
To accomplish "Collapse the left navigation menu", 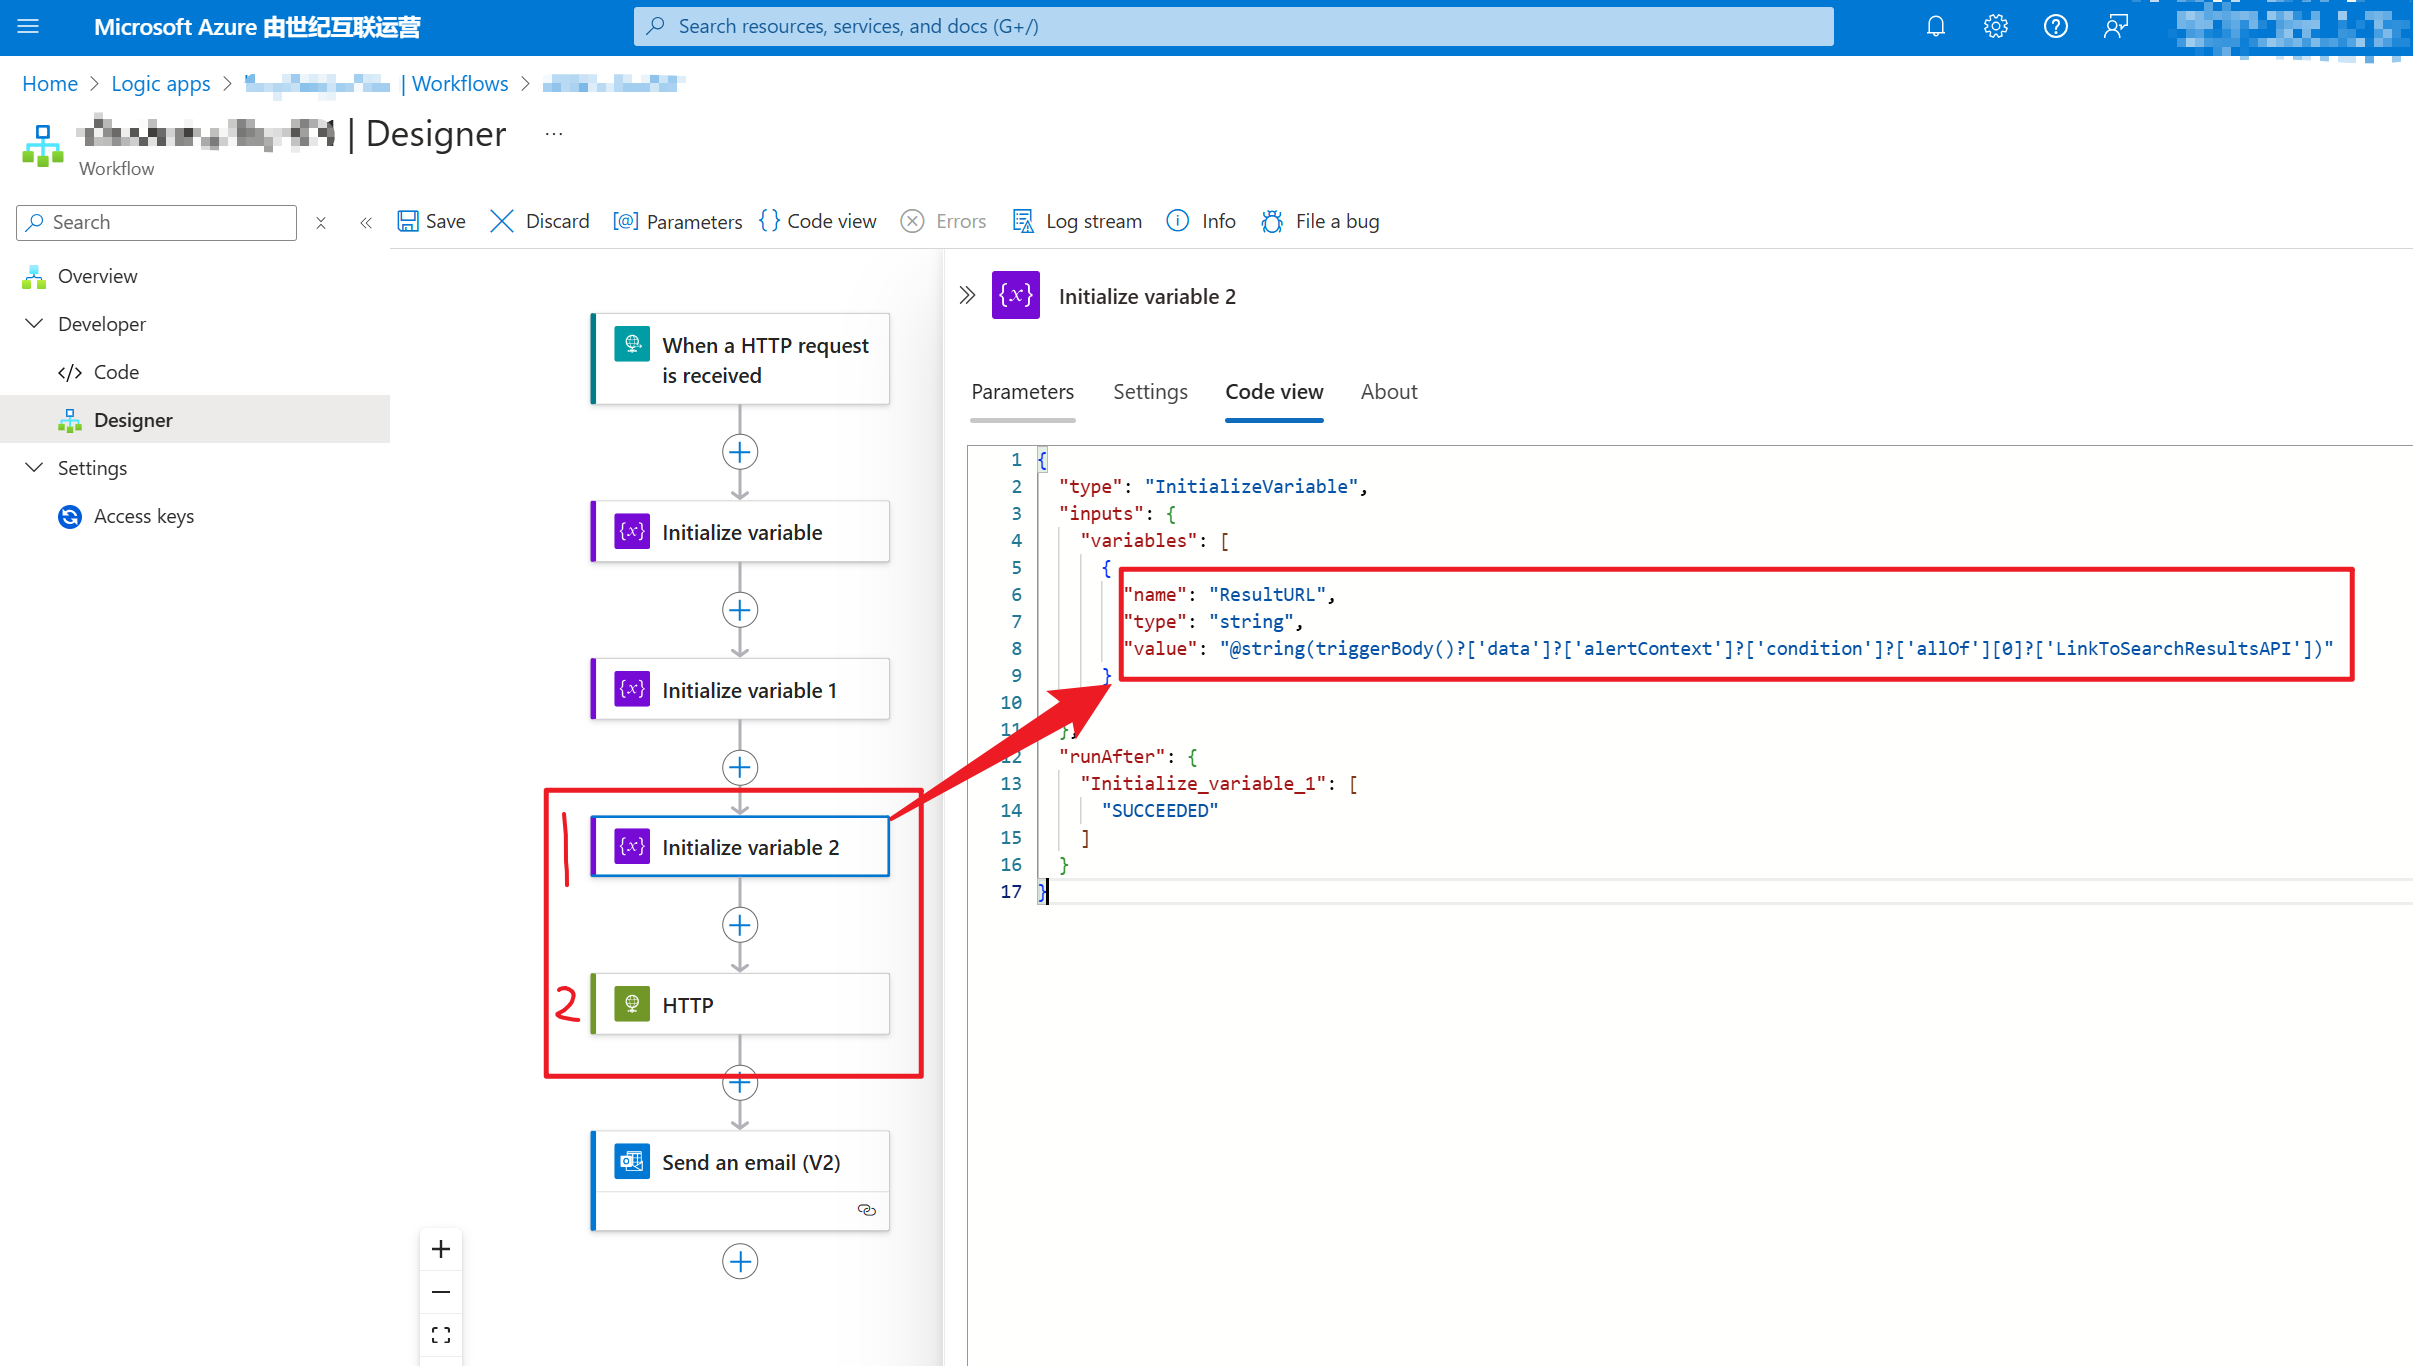I will click(366, 223).
